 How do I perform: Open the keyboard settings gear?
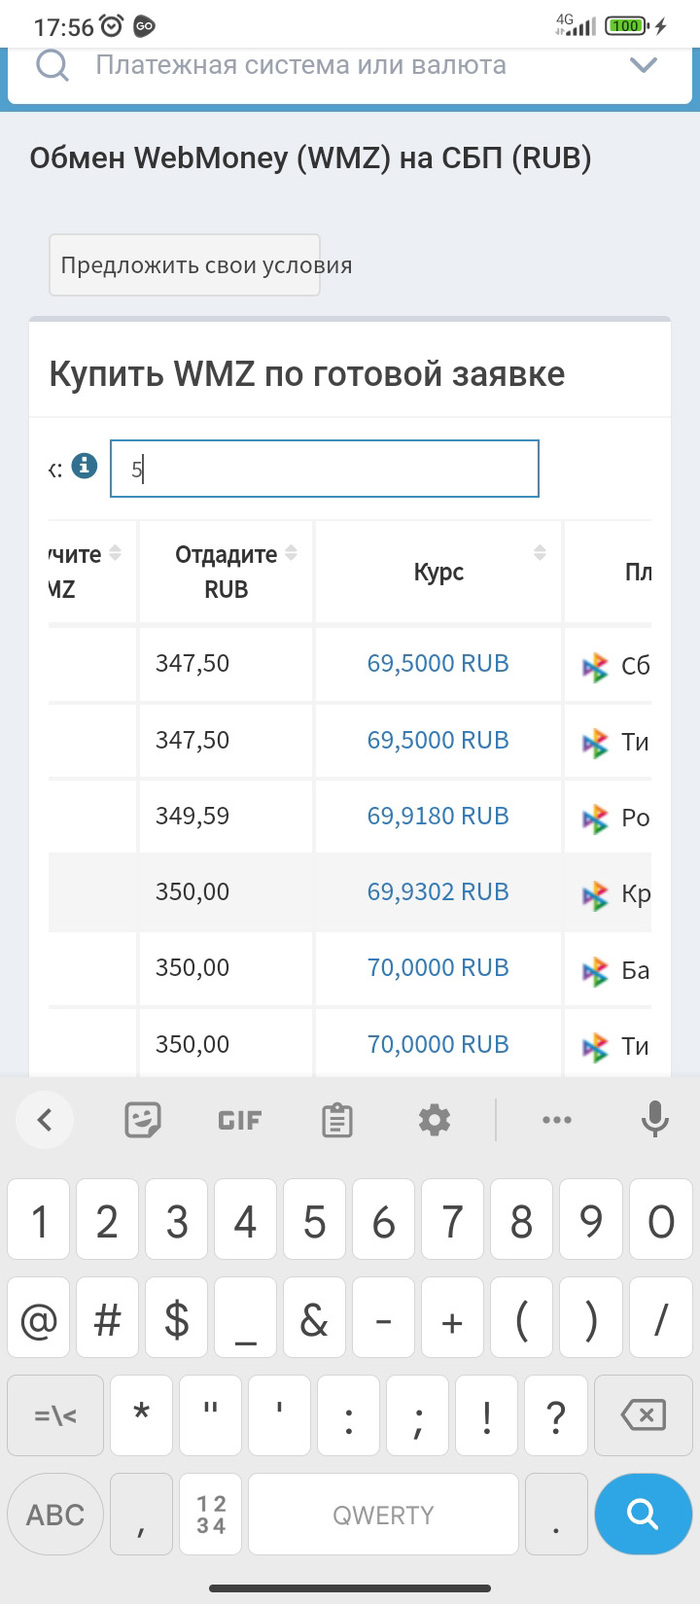434,1120
